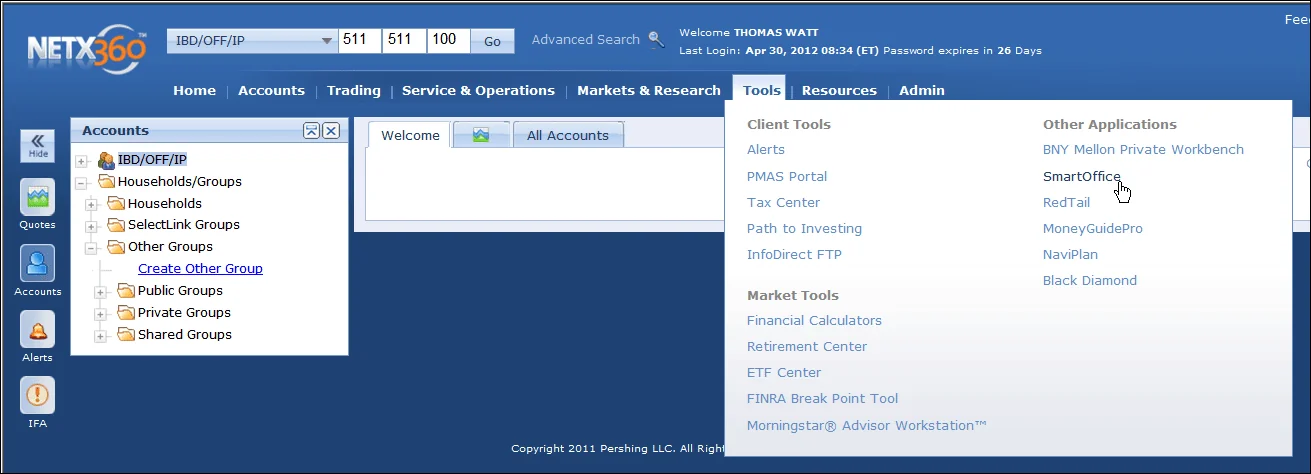Open the Admin menu

922,90
